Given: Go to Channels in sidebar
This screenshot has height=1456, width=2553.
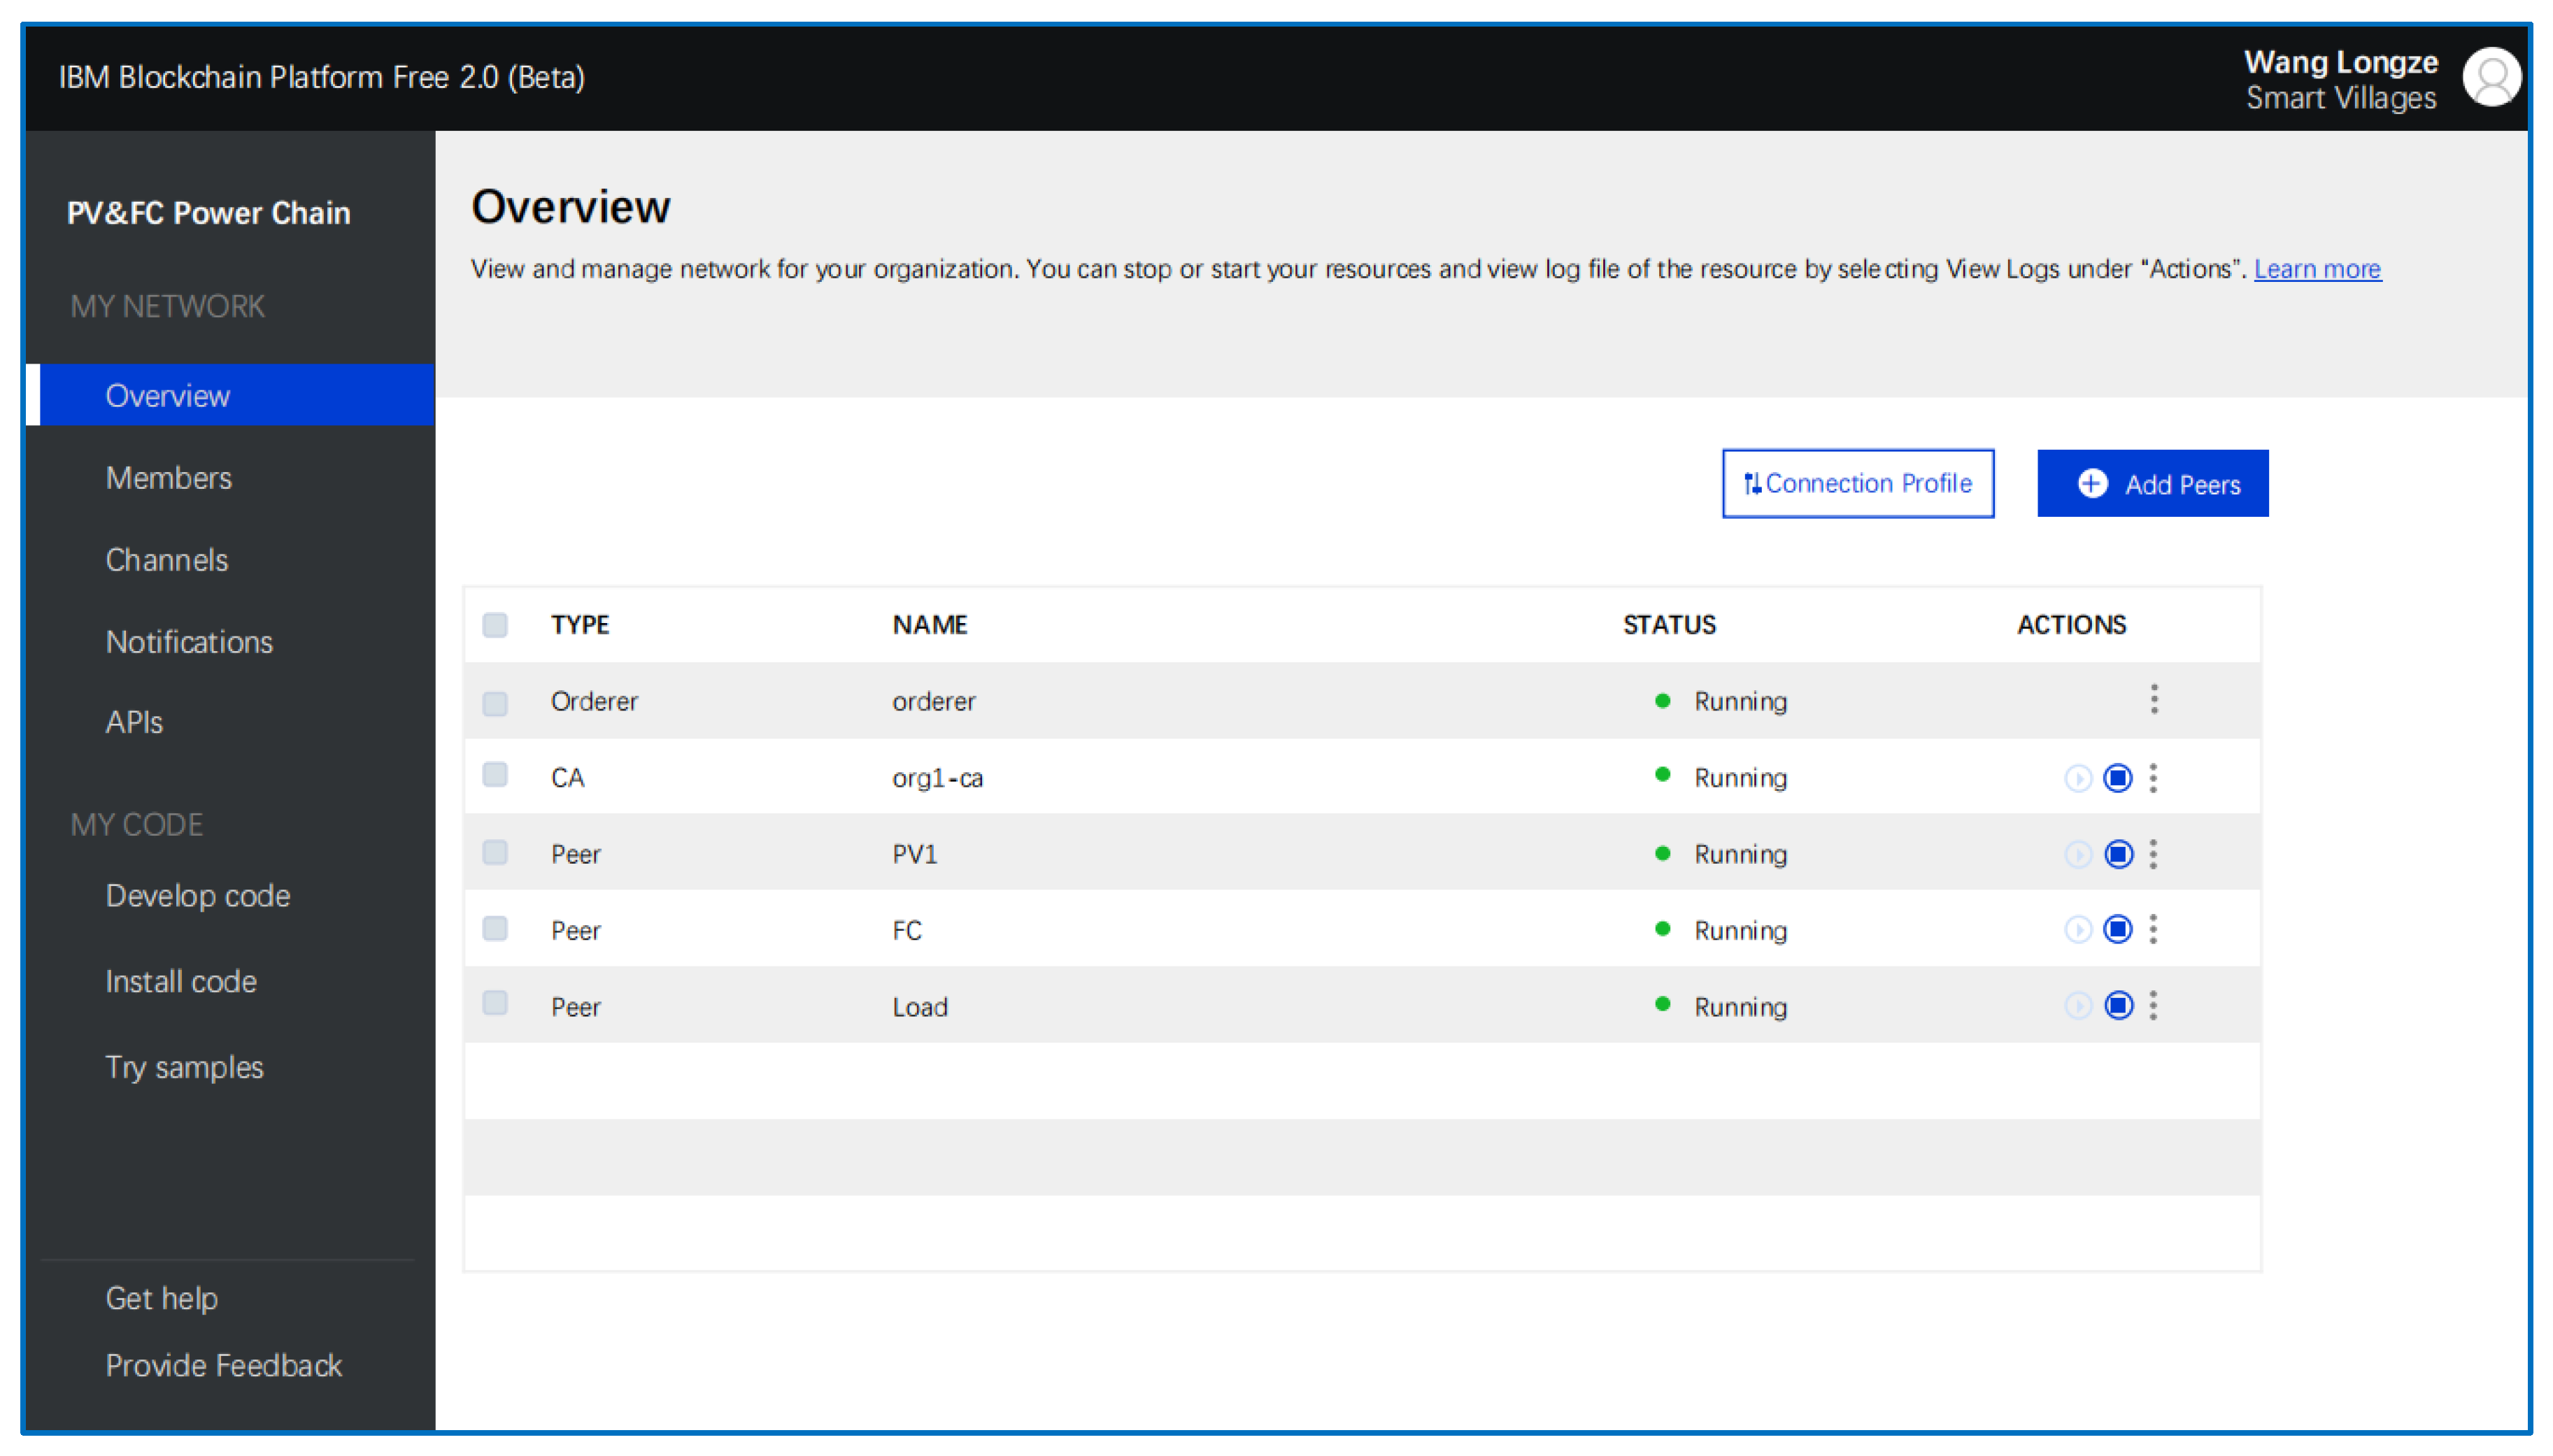Looking at the screenshot, I should (167, 560).
